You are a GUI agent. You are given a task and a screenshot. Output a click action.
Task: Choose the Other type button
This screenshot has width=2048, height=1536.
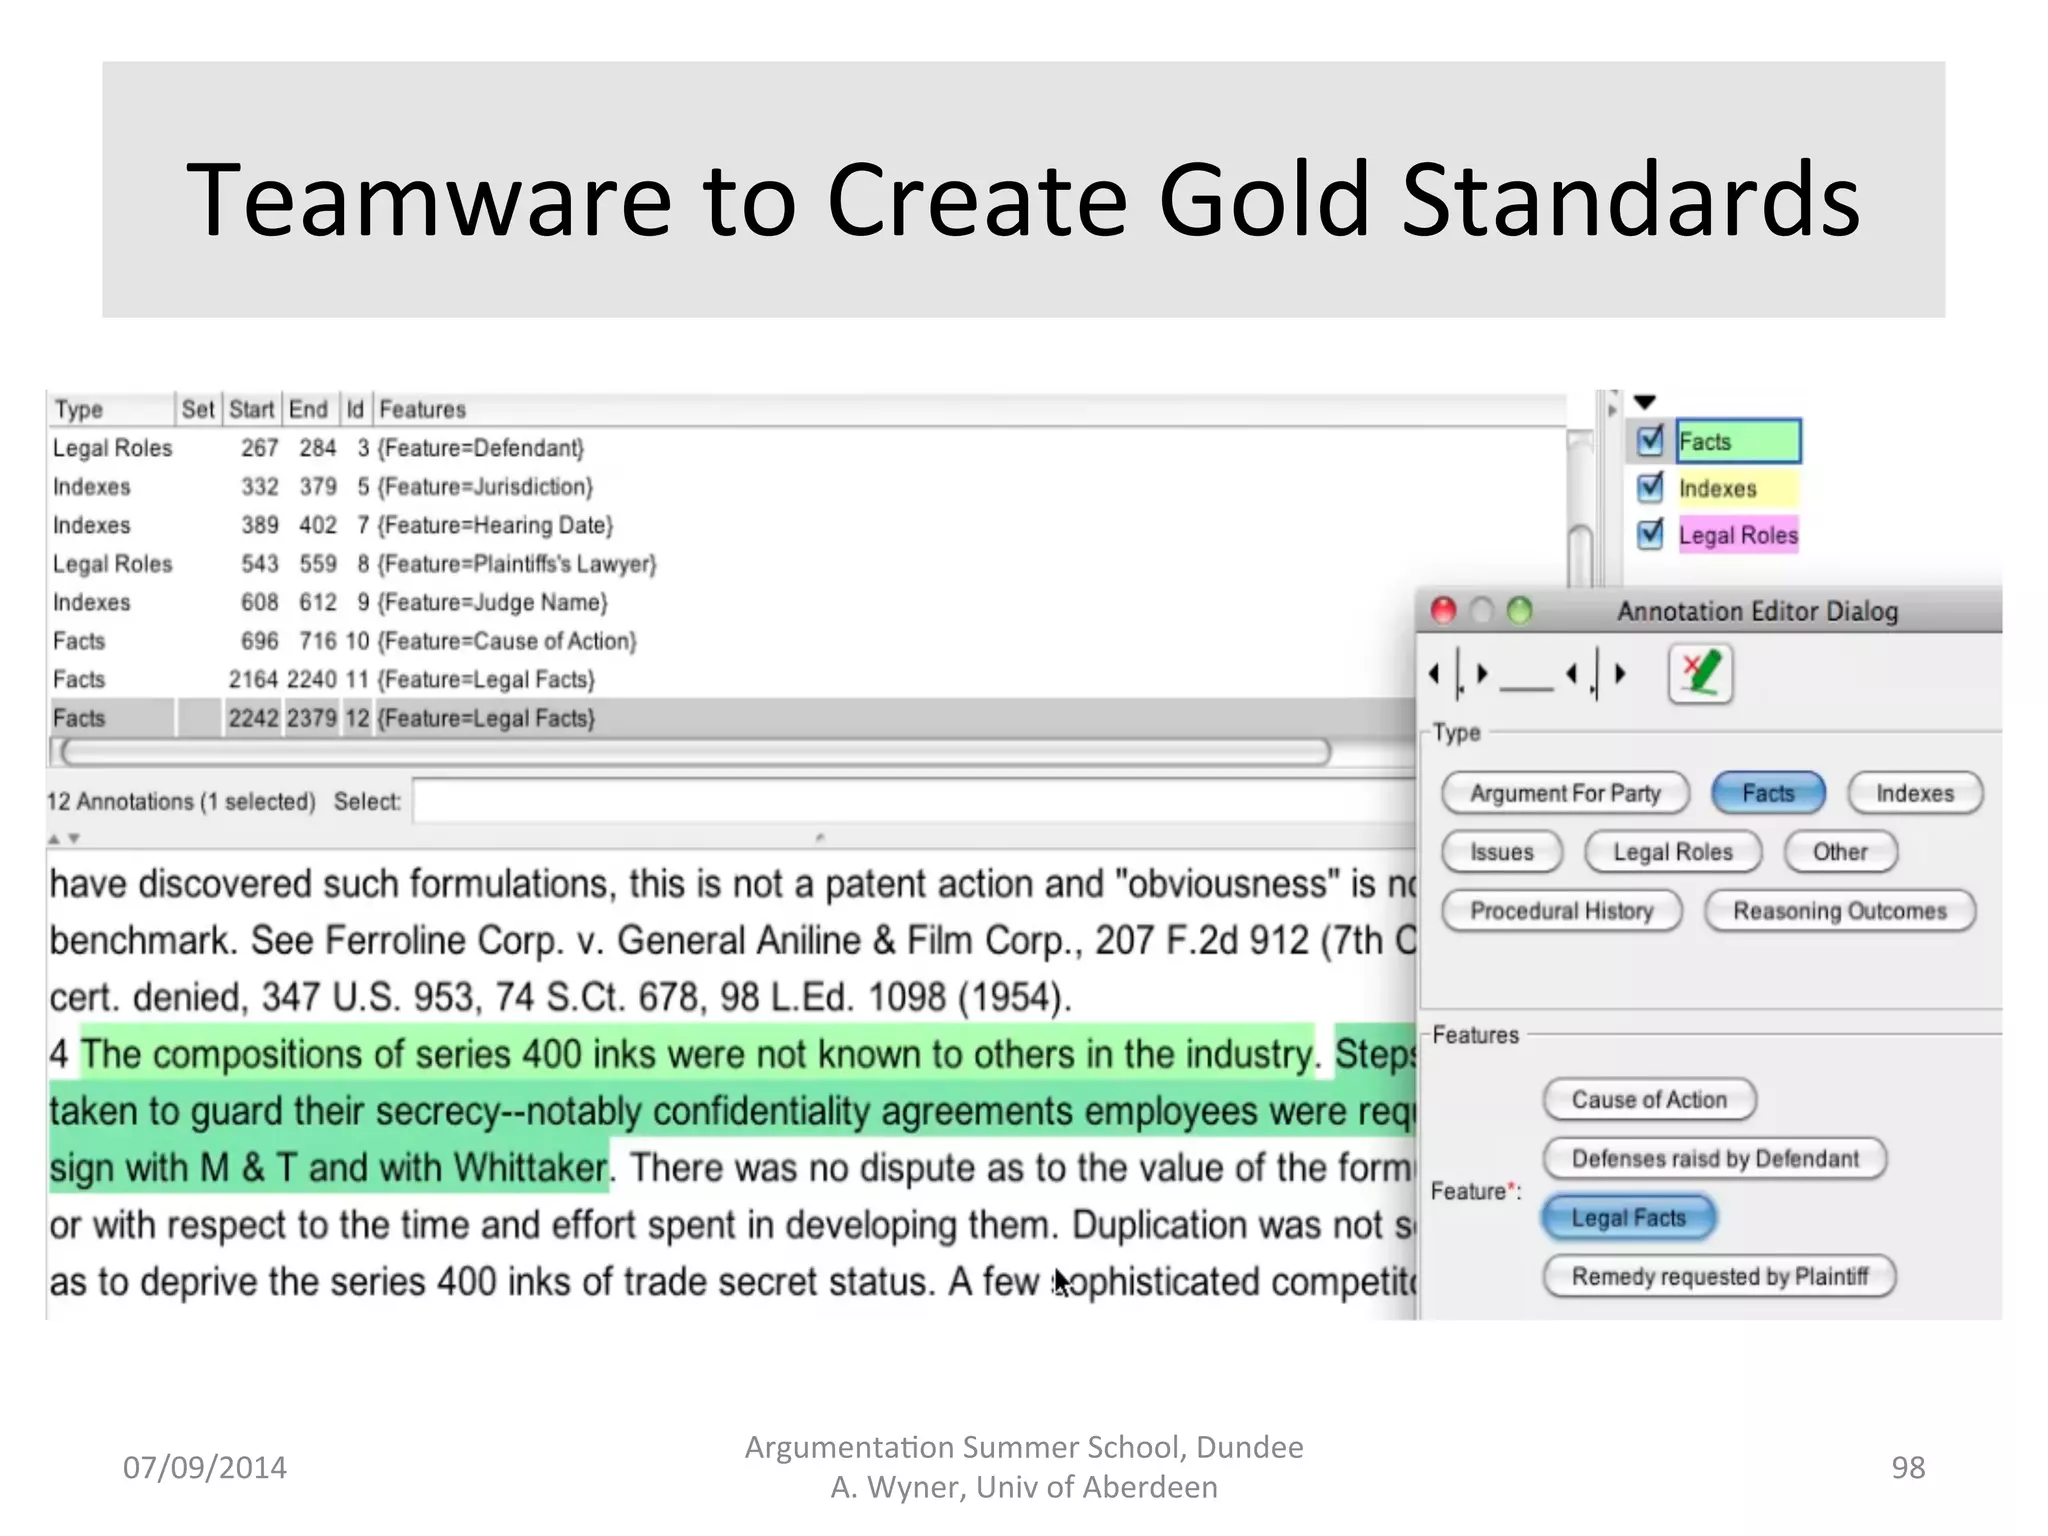(1840, 852)
